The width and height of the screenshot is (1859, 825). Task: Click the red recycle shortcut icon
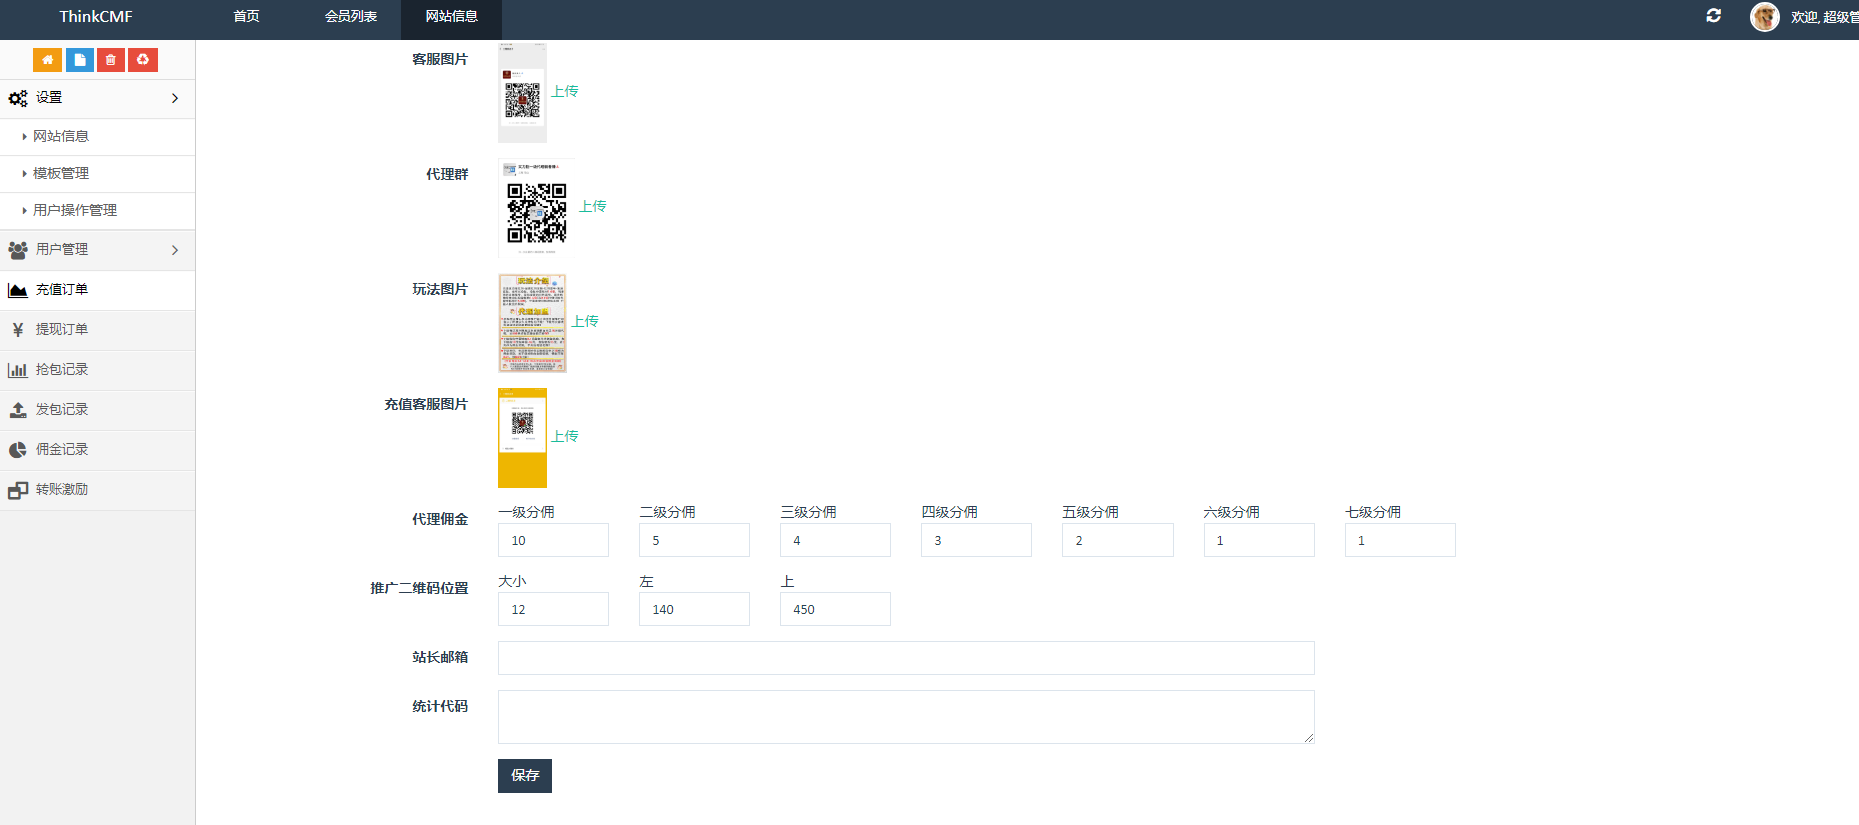(143, 60)
